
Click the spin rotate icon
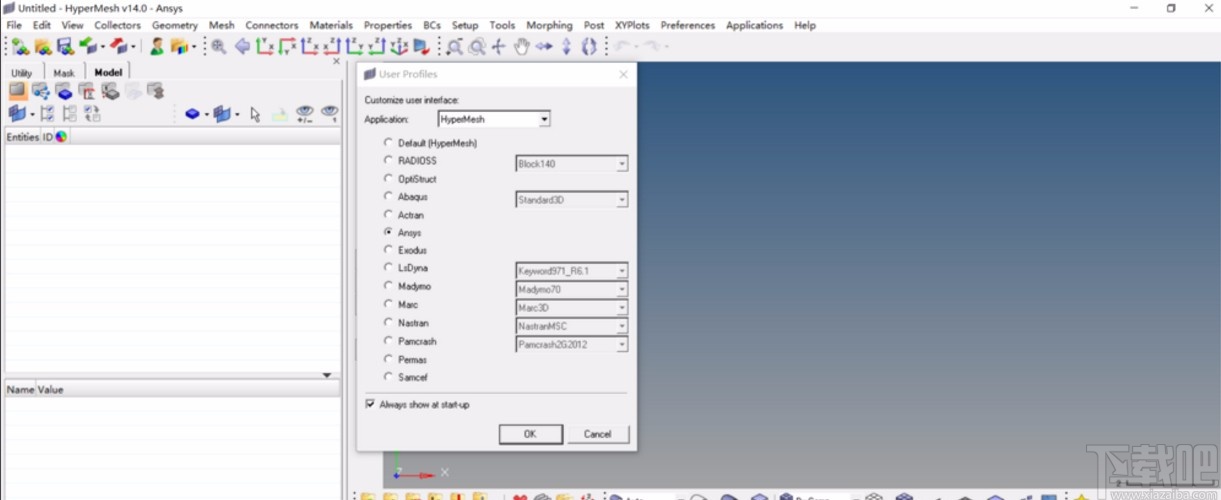tap(588, 46)
